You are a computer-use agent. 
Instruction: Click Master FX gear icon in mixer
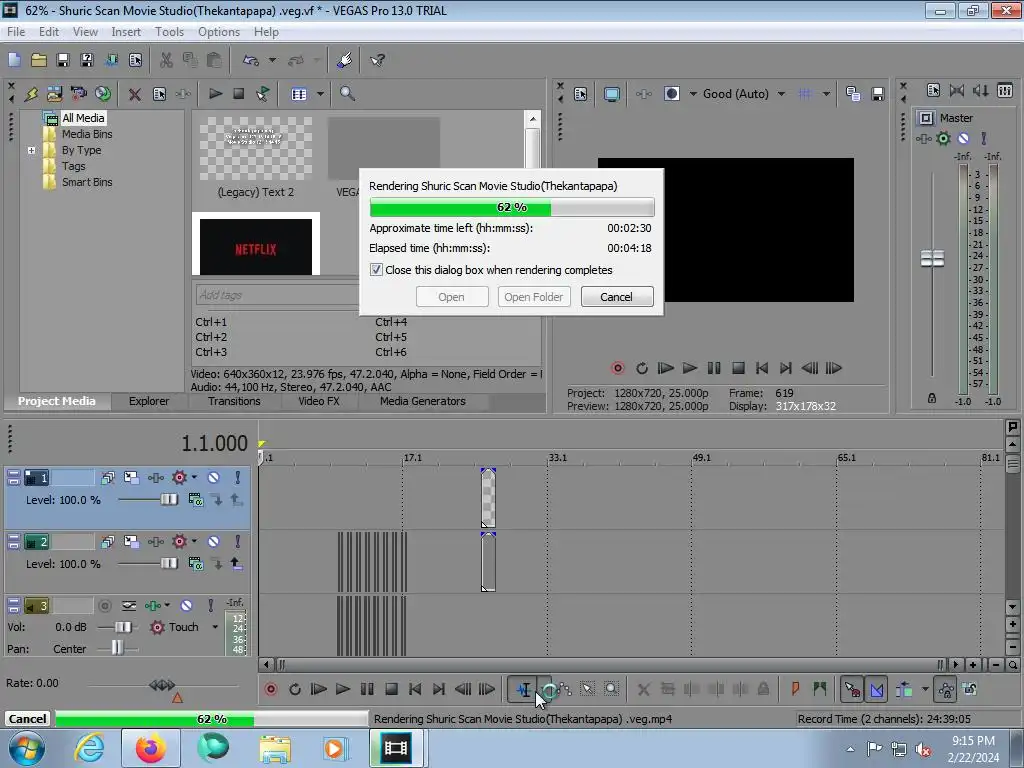[943, 138]
